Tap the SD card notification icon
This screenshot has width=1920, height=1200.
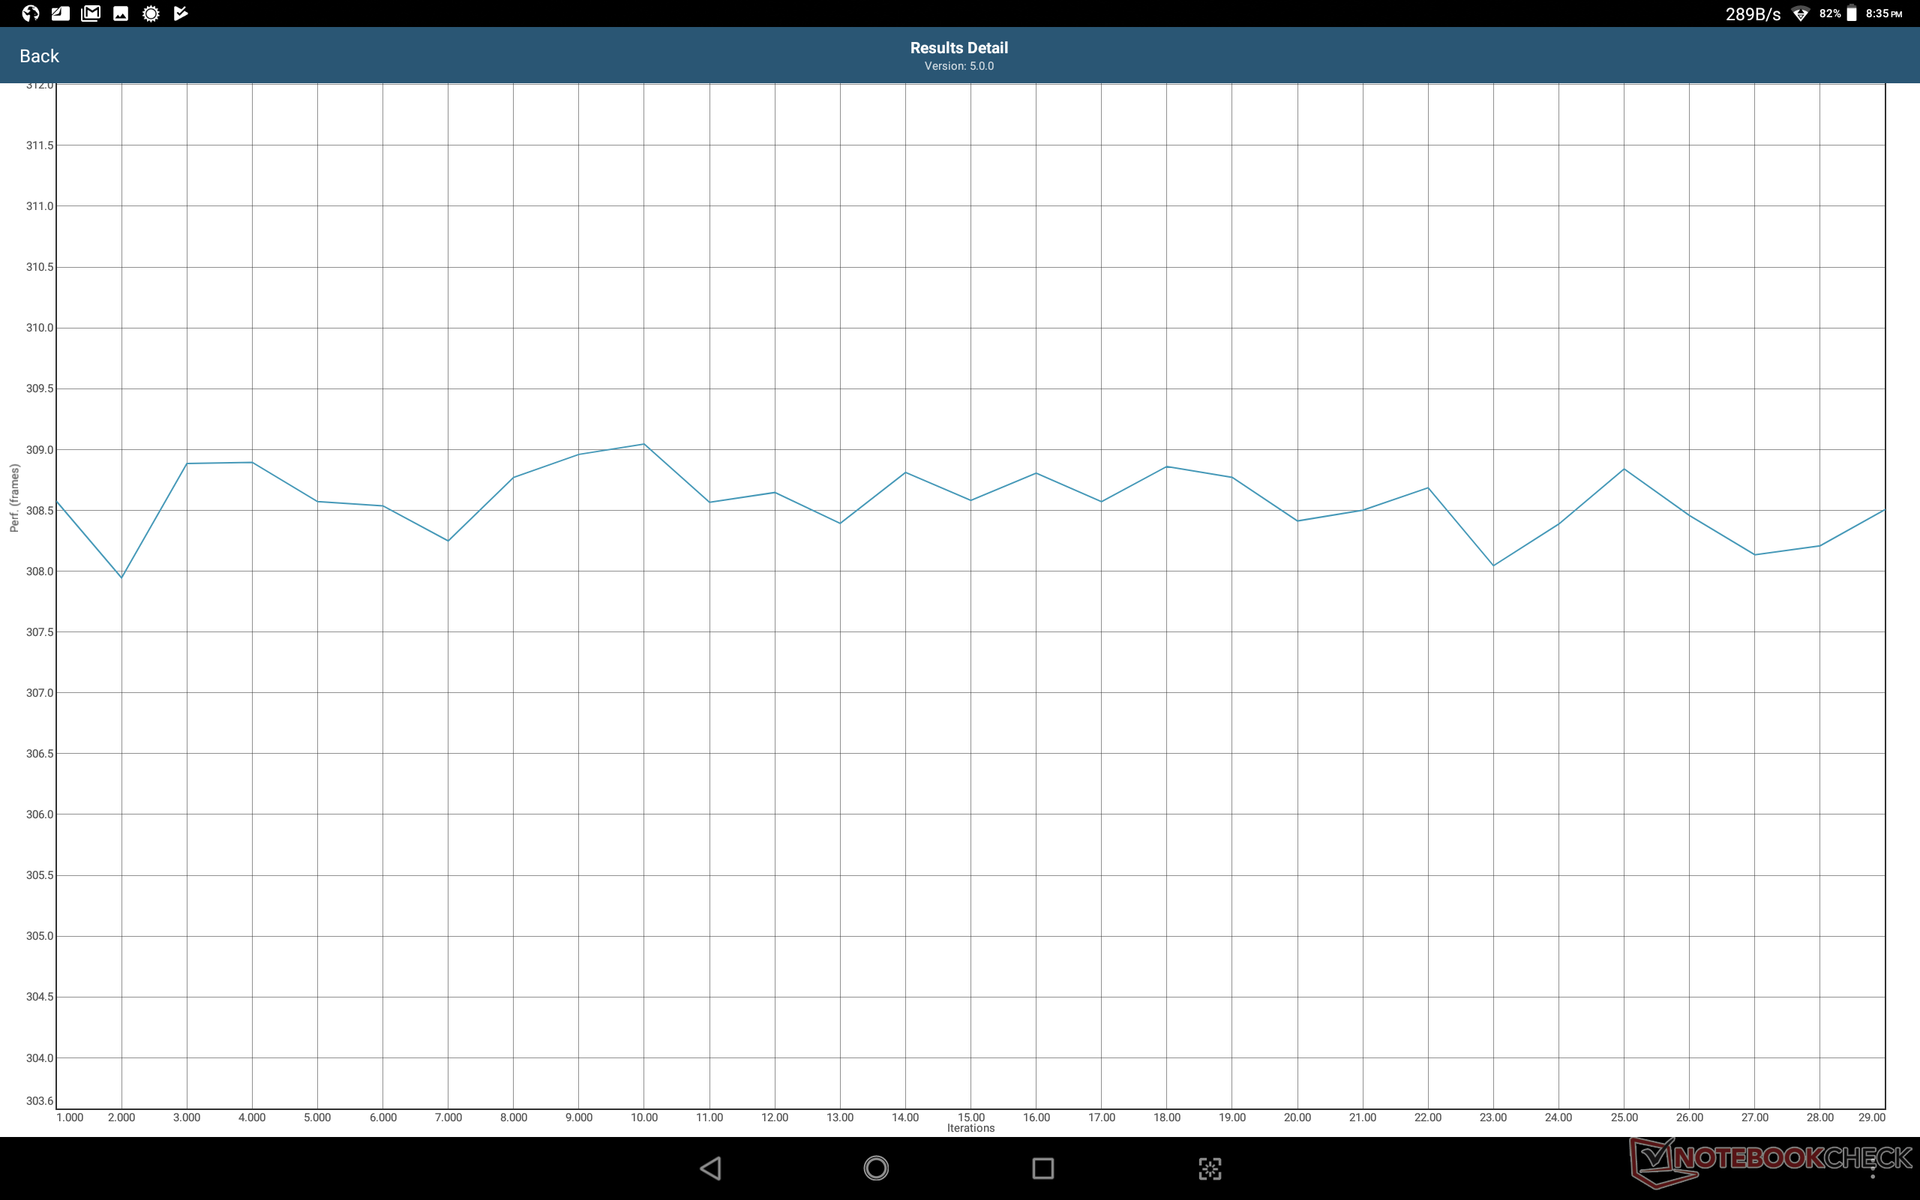tap(61, 13)
